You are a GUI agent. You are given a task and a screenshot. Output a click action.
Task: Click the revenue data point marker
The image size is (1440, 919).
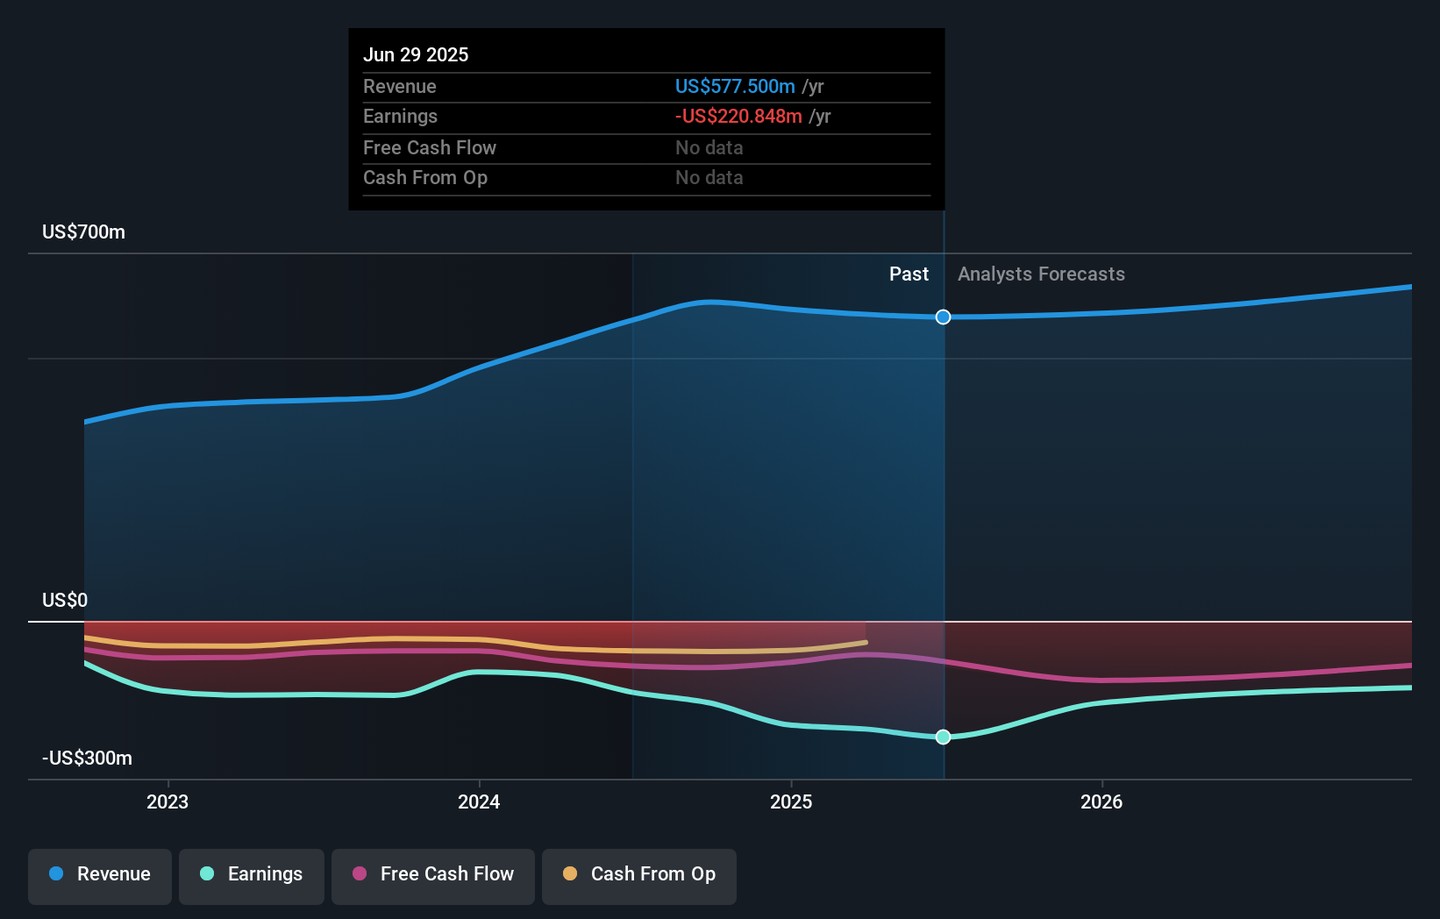point(943,317)
